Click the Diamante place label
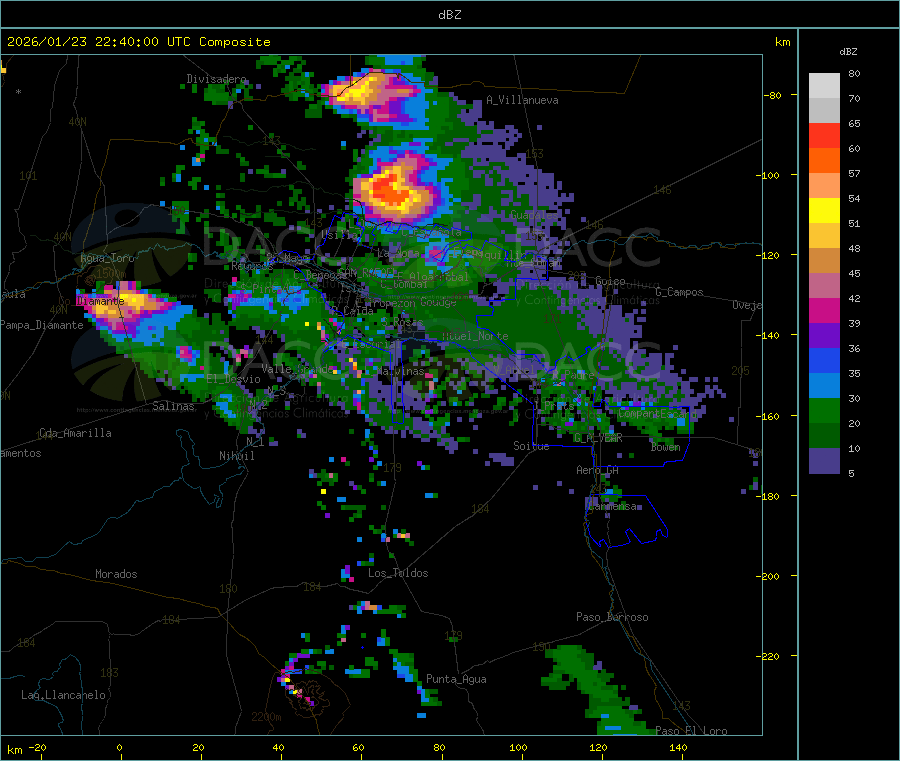The height and width of the screenshot is (761, 900). click(100, 301)
